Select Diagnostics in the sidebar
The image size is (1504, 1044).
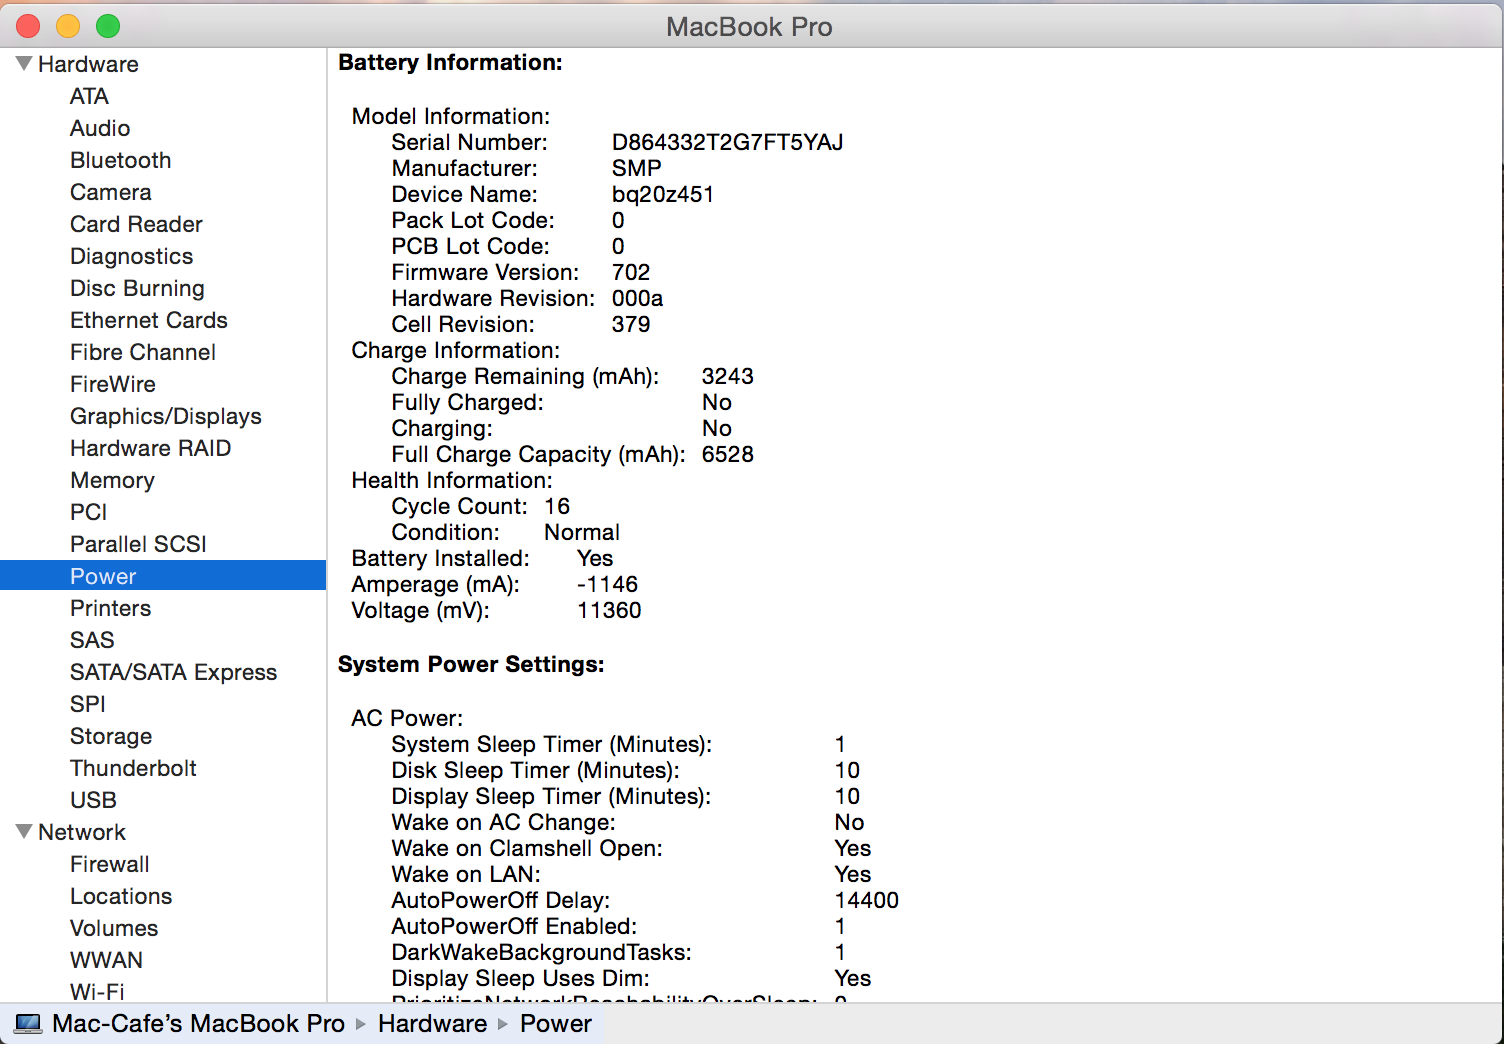tap(131, 256)
